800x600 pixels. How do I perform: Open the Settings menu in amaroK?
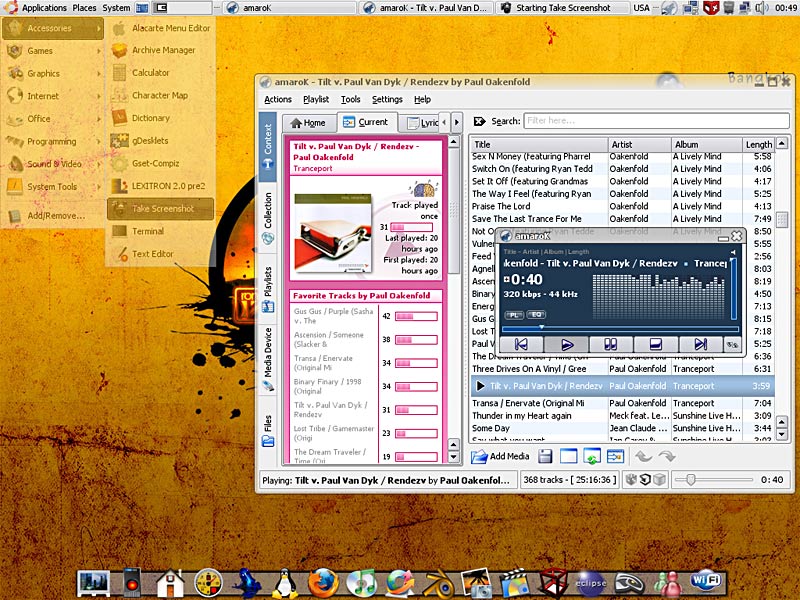pyautogui.click(x=387, y=99)
